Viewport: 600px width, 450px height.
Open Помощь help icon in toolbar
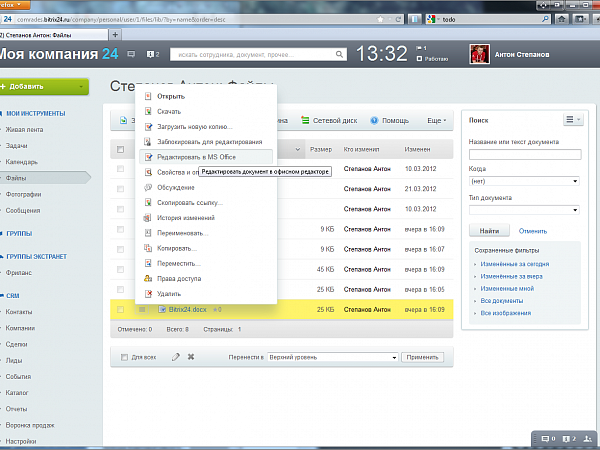pyautogui.click(x=374, y=120)
